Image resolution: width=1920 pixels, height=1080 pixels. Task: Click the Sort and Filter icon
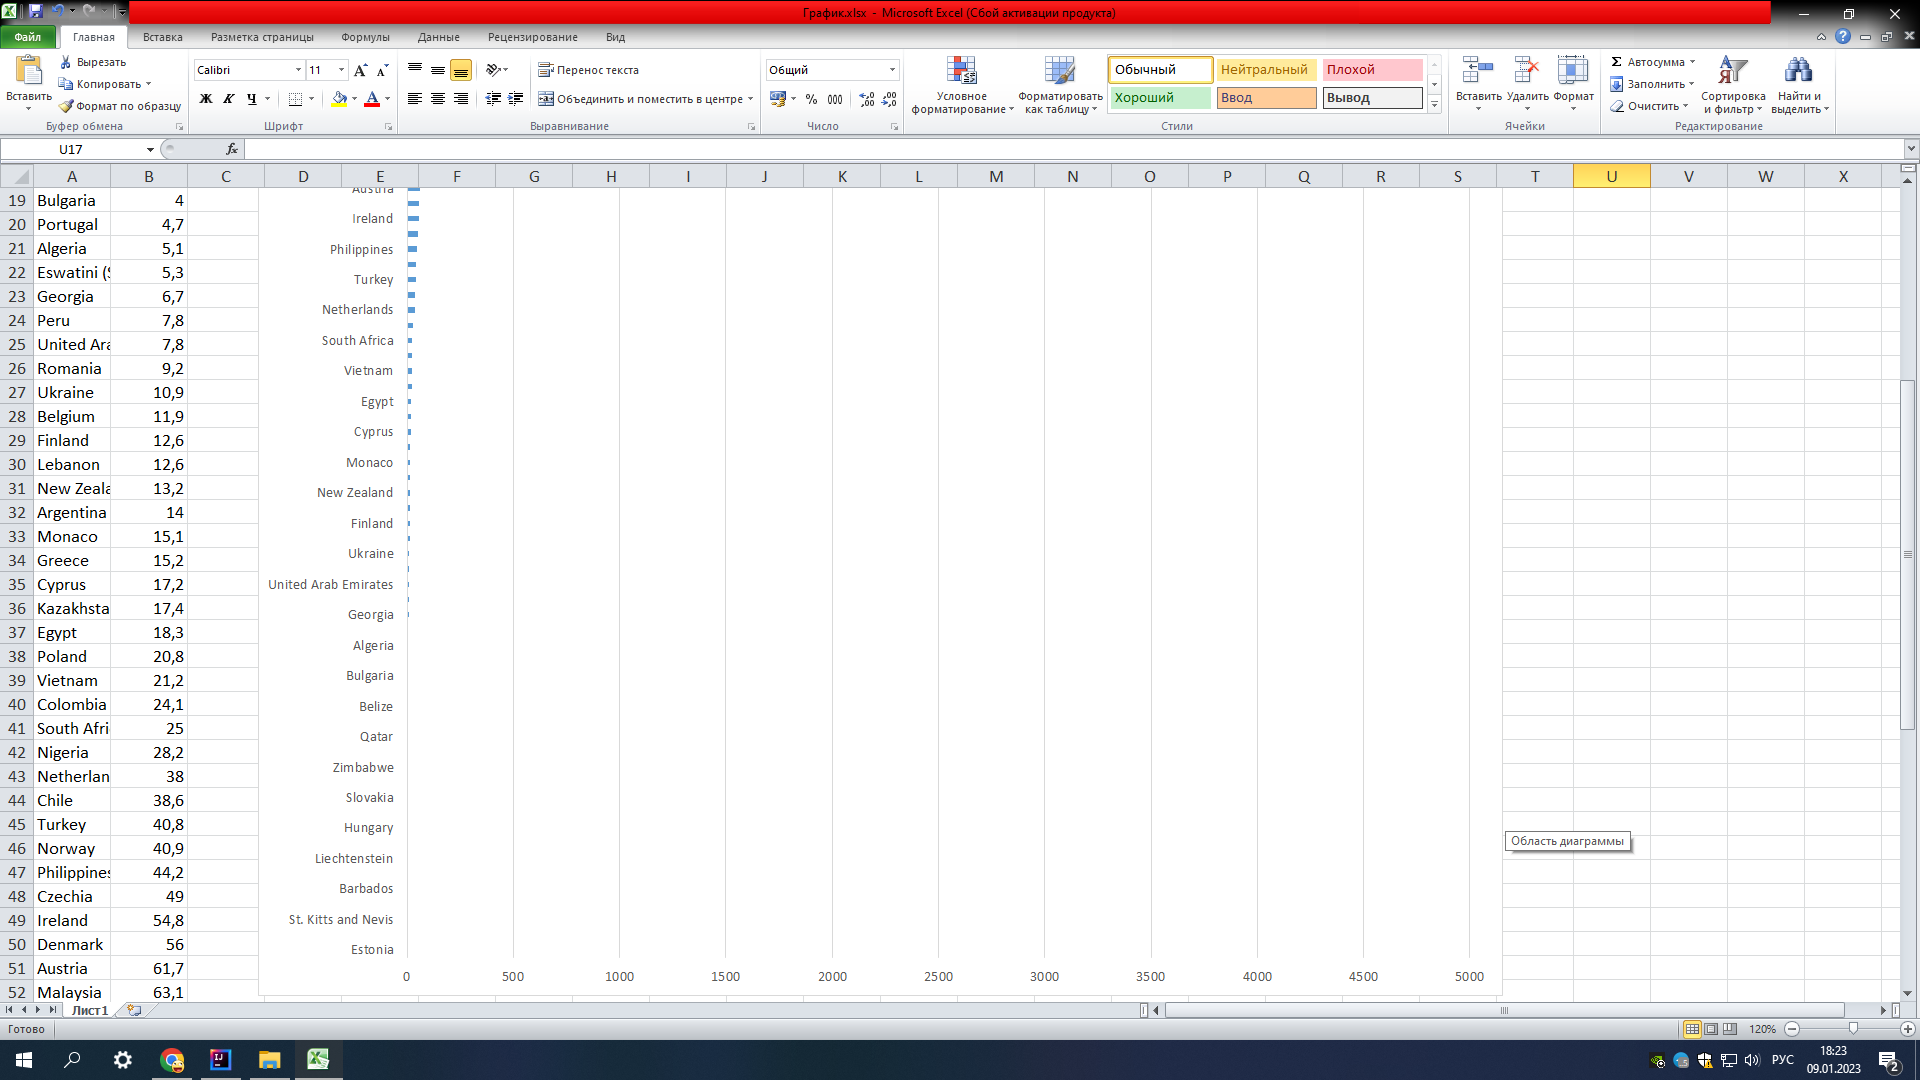pos(1732,71)
